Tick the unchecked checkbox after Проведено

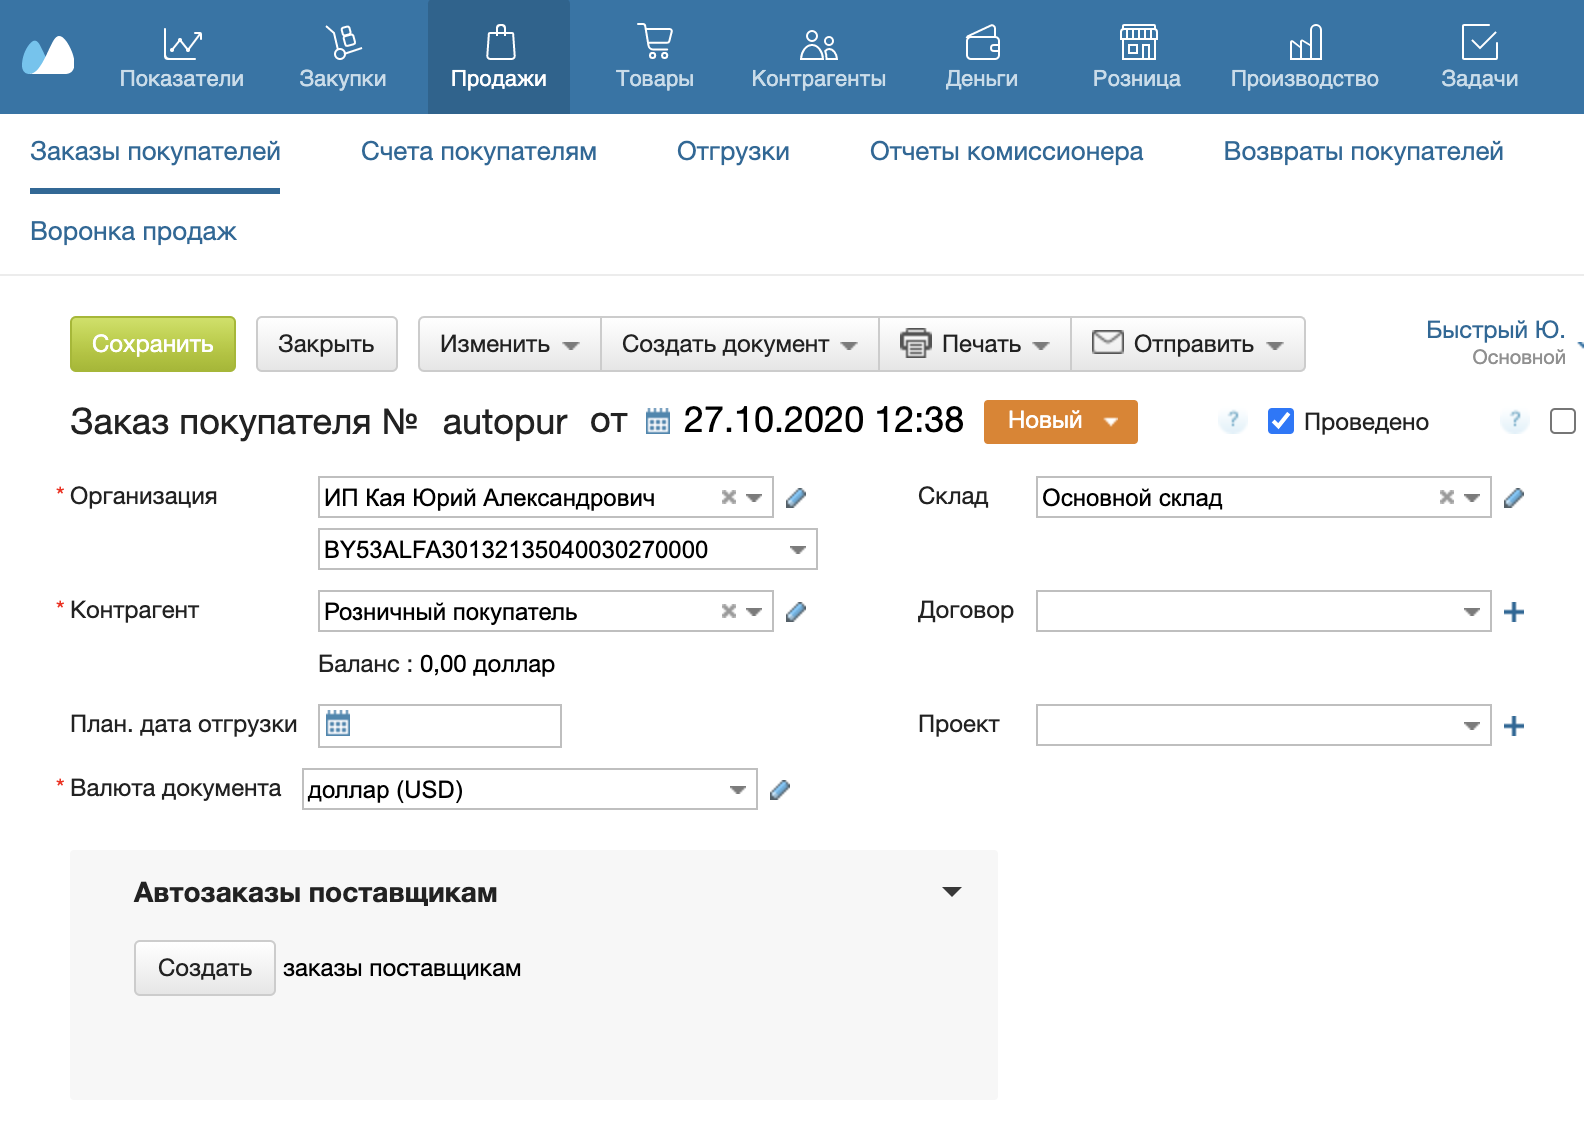point(1562,421)
